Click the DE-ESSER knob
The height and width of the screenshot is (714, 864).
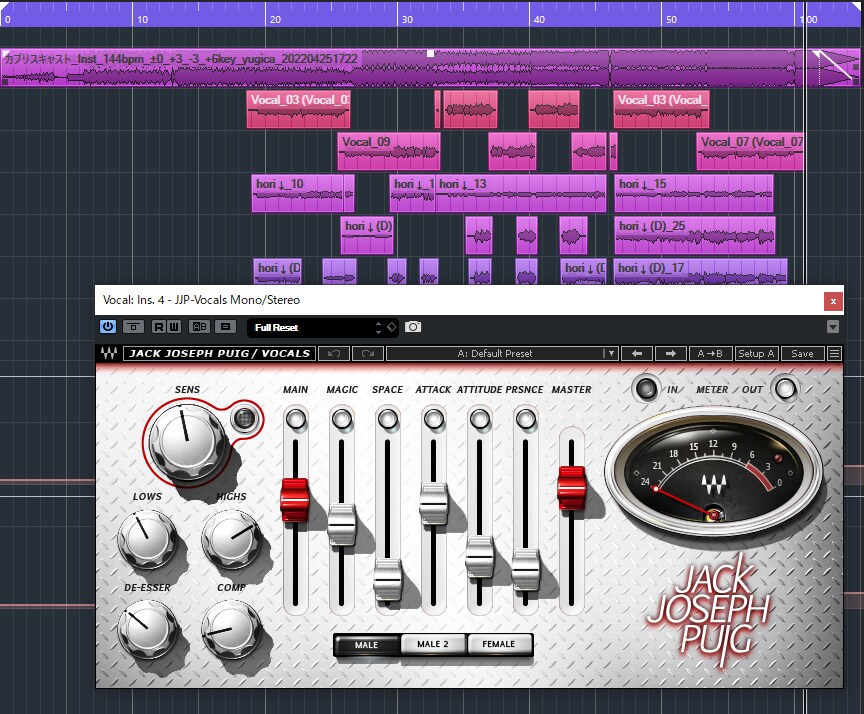coord(146,630)
